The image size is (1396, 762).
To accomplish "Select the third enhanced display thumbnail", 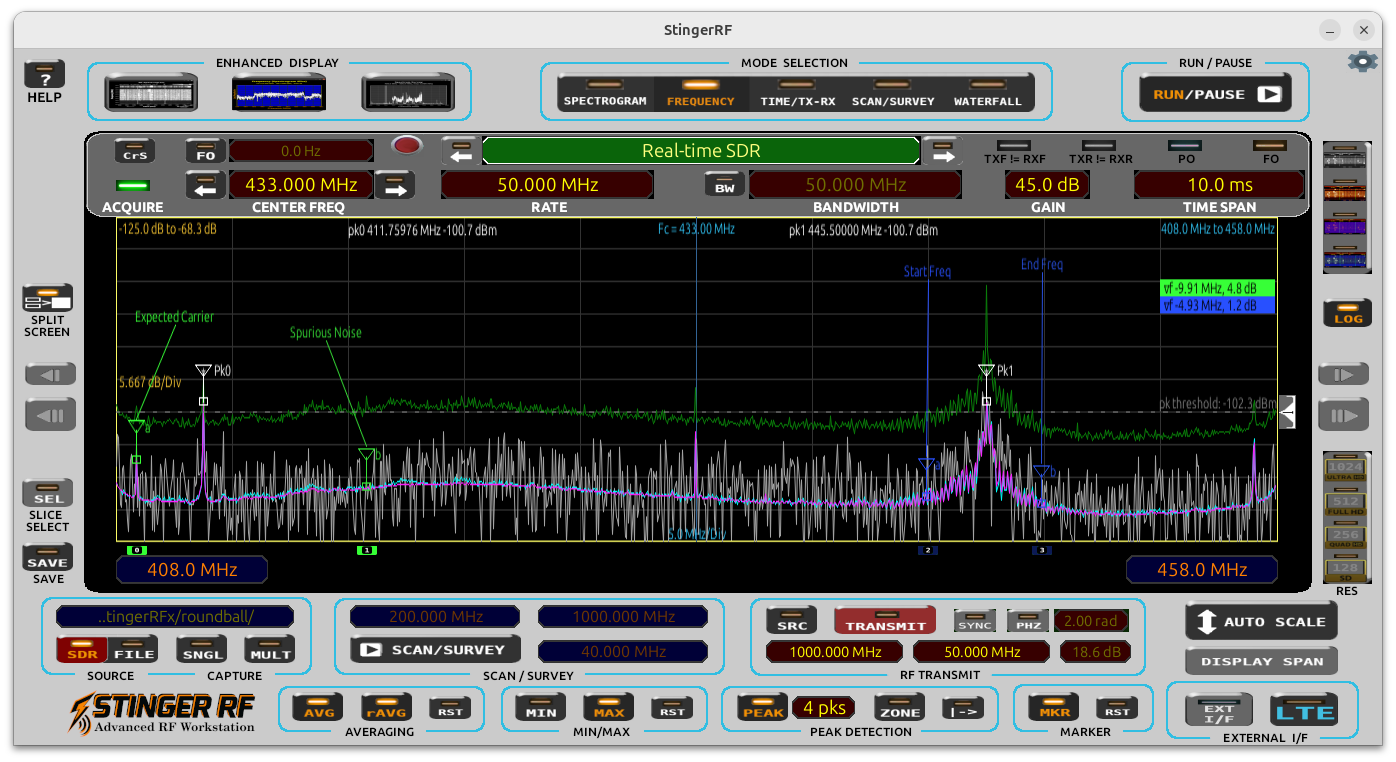I will 408,93.
